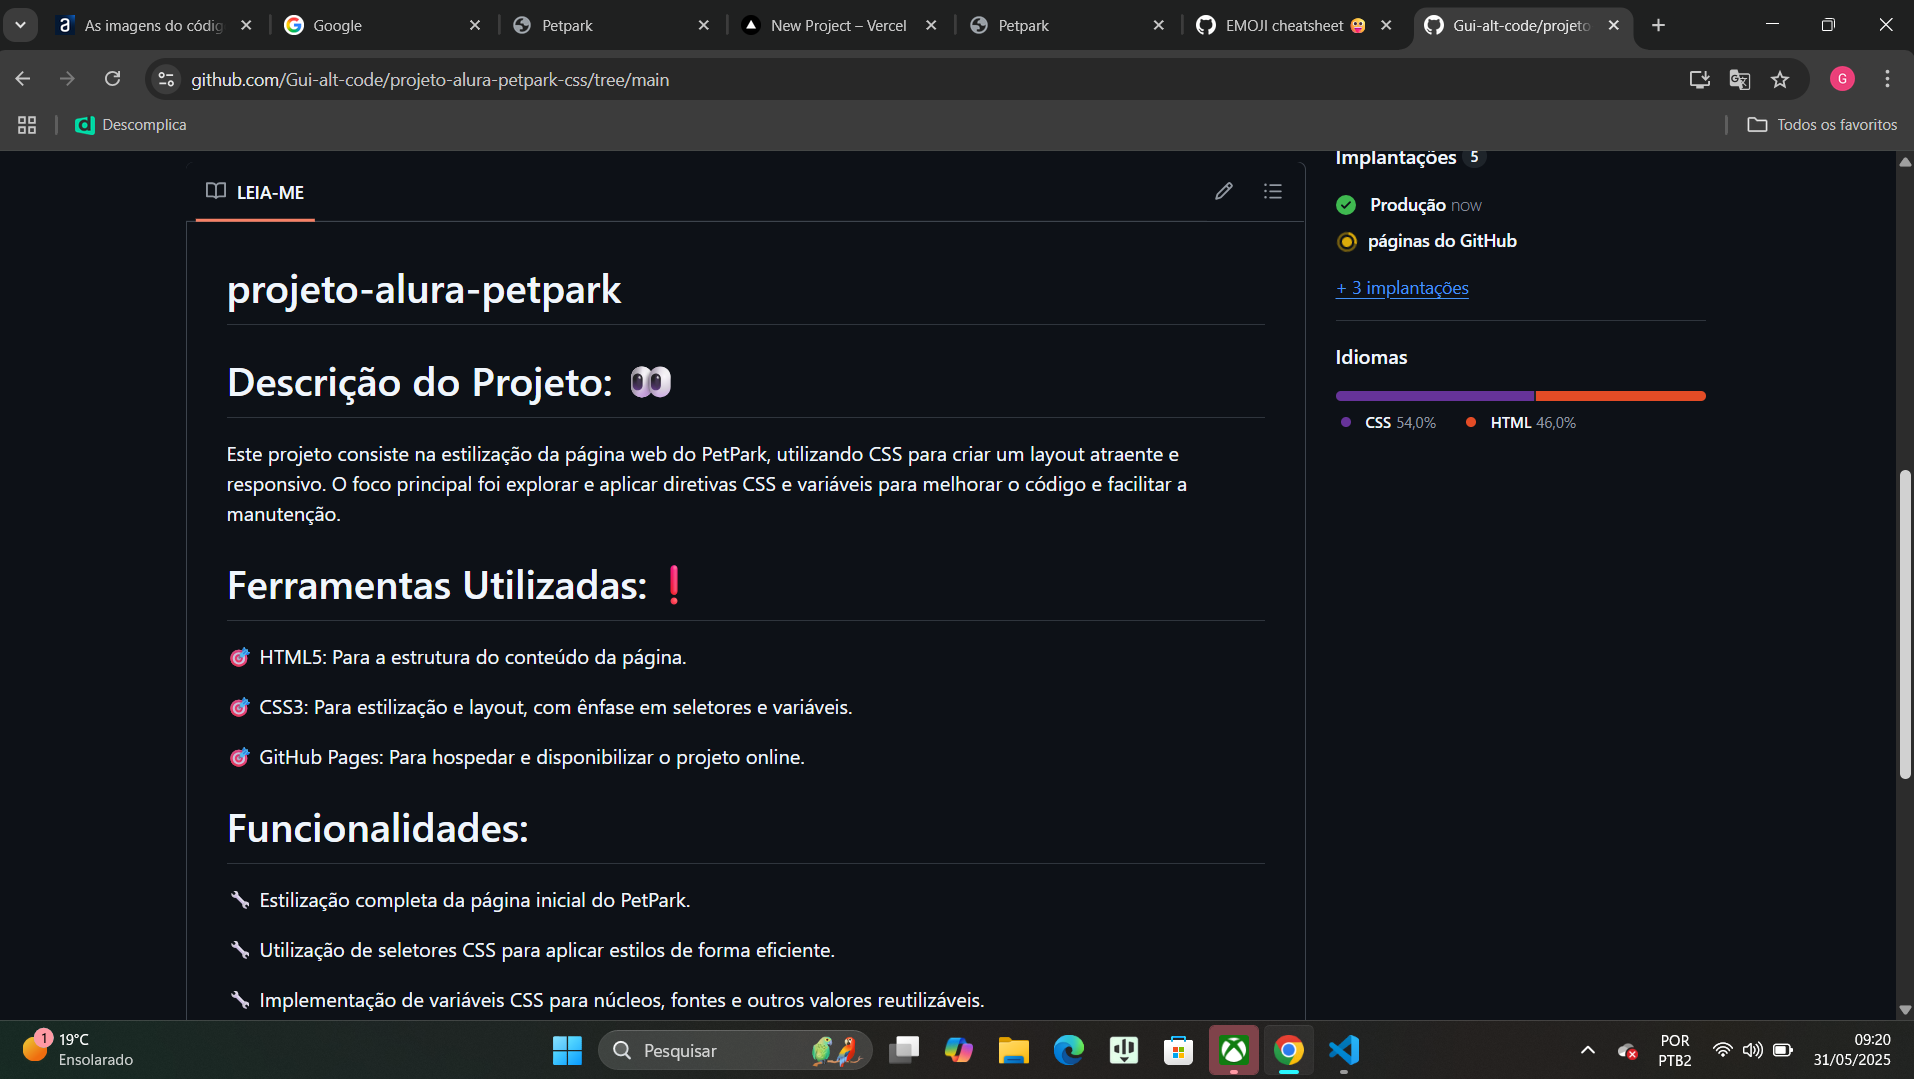Screen dimensions: 1914x1079
Task: Open the apps grid in bookmarks bar
Action: (27, 125)
